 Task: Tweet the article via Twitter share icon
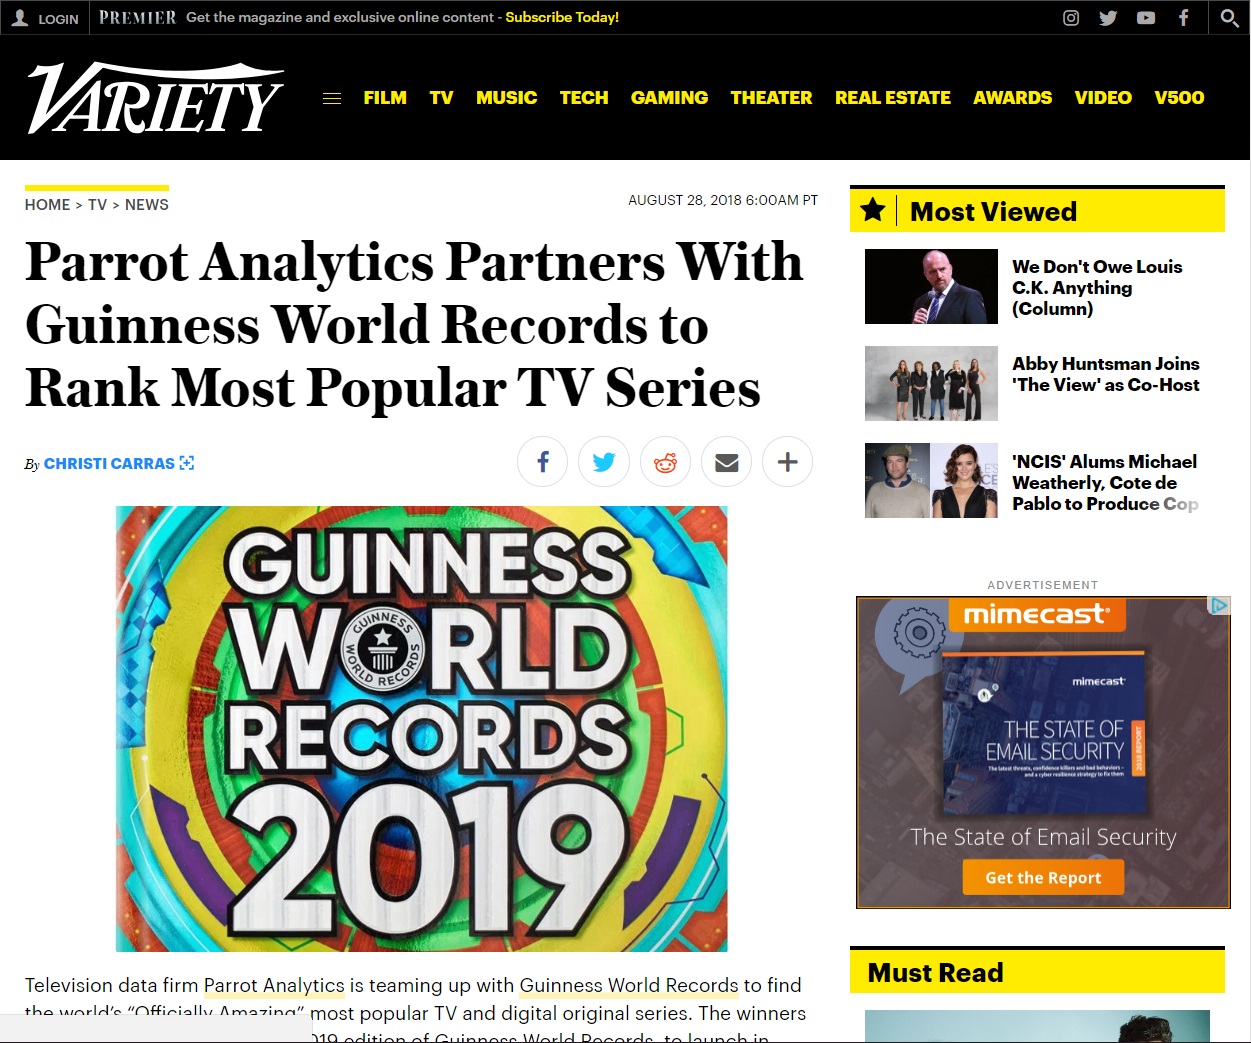604,461
